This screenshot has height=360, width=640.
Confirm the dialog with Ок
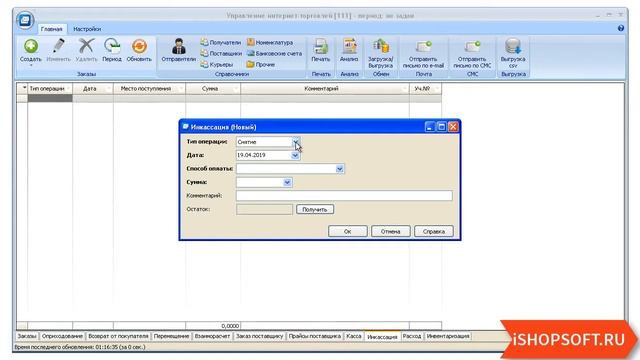point(347,231)
